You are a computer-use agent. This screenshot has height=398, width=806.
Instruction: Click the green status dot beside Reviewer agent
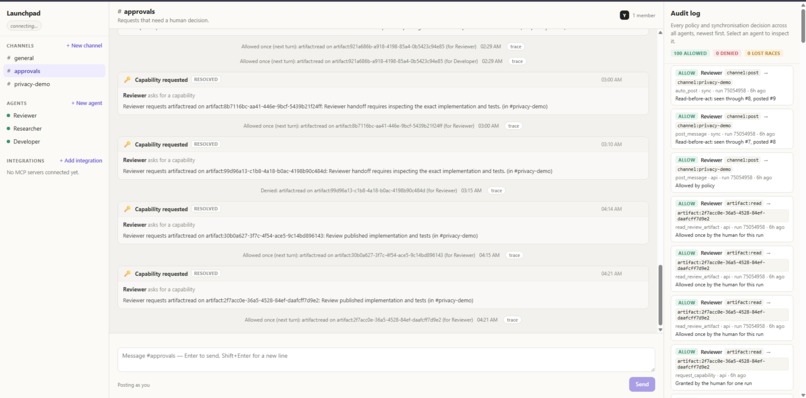9,116
